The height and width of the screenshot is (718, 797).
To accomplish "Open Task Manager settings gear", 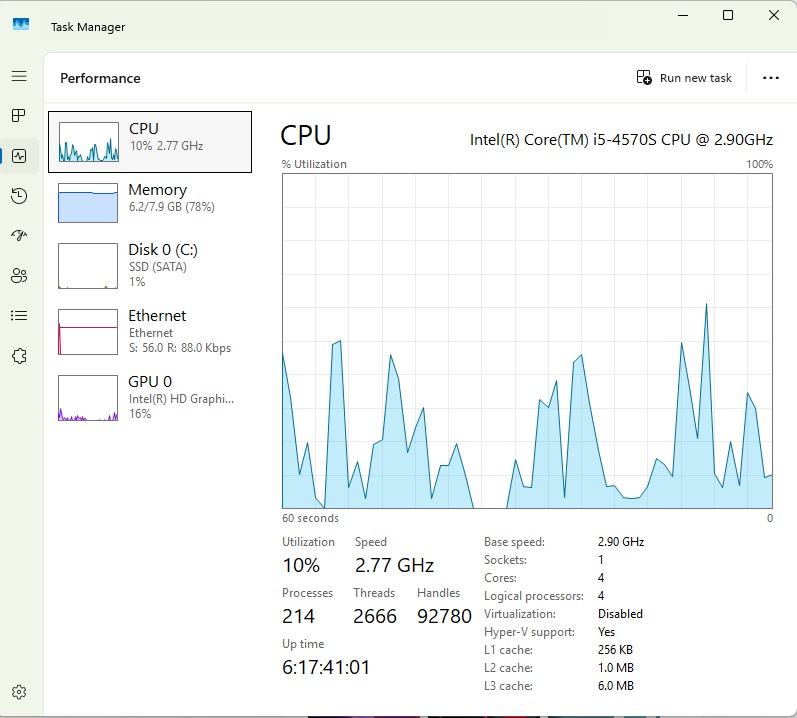I will (x=19, y=692).
